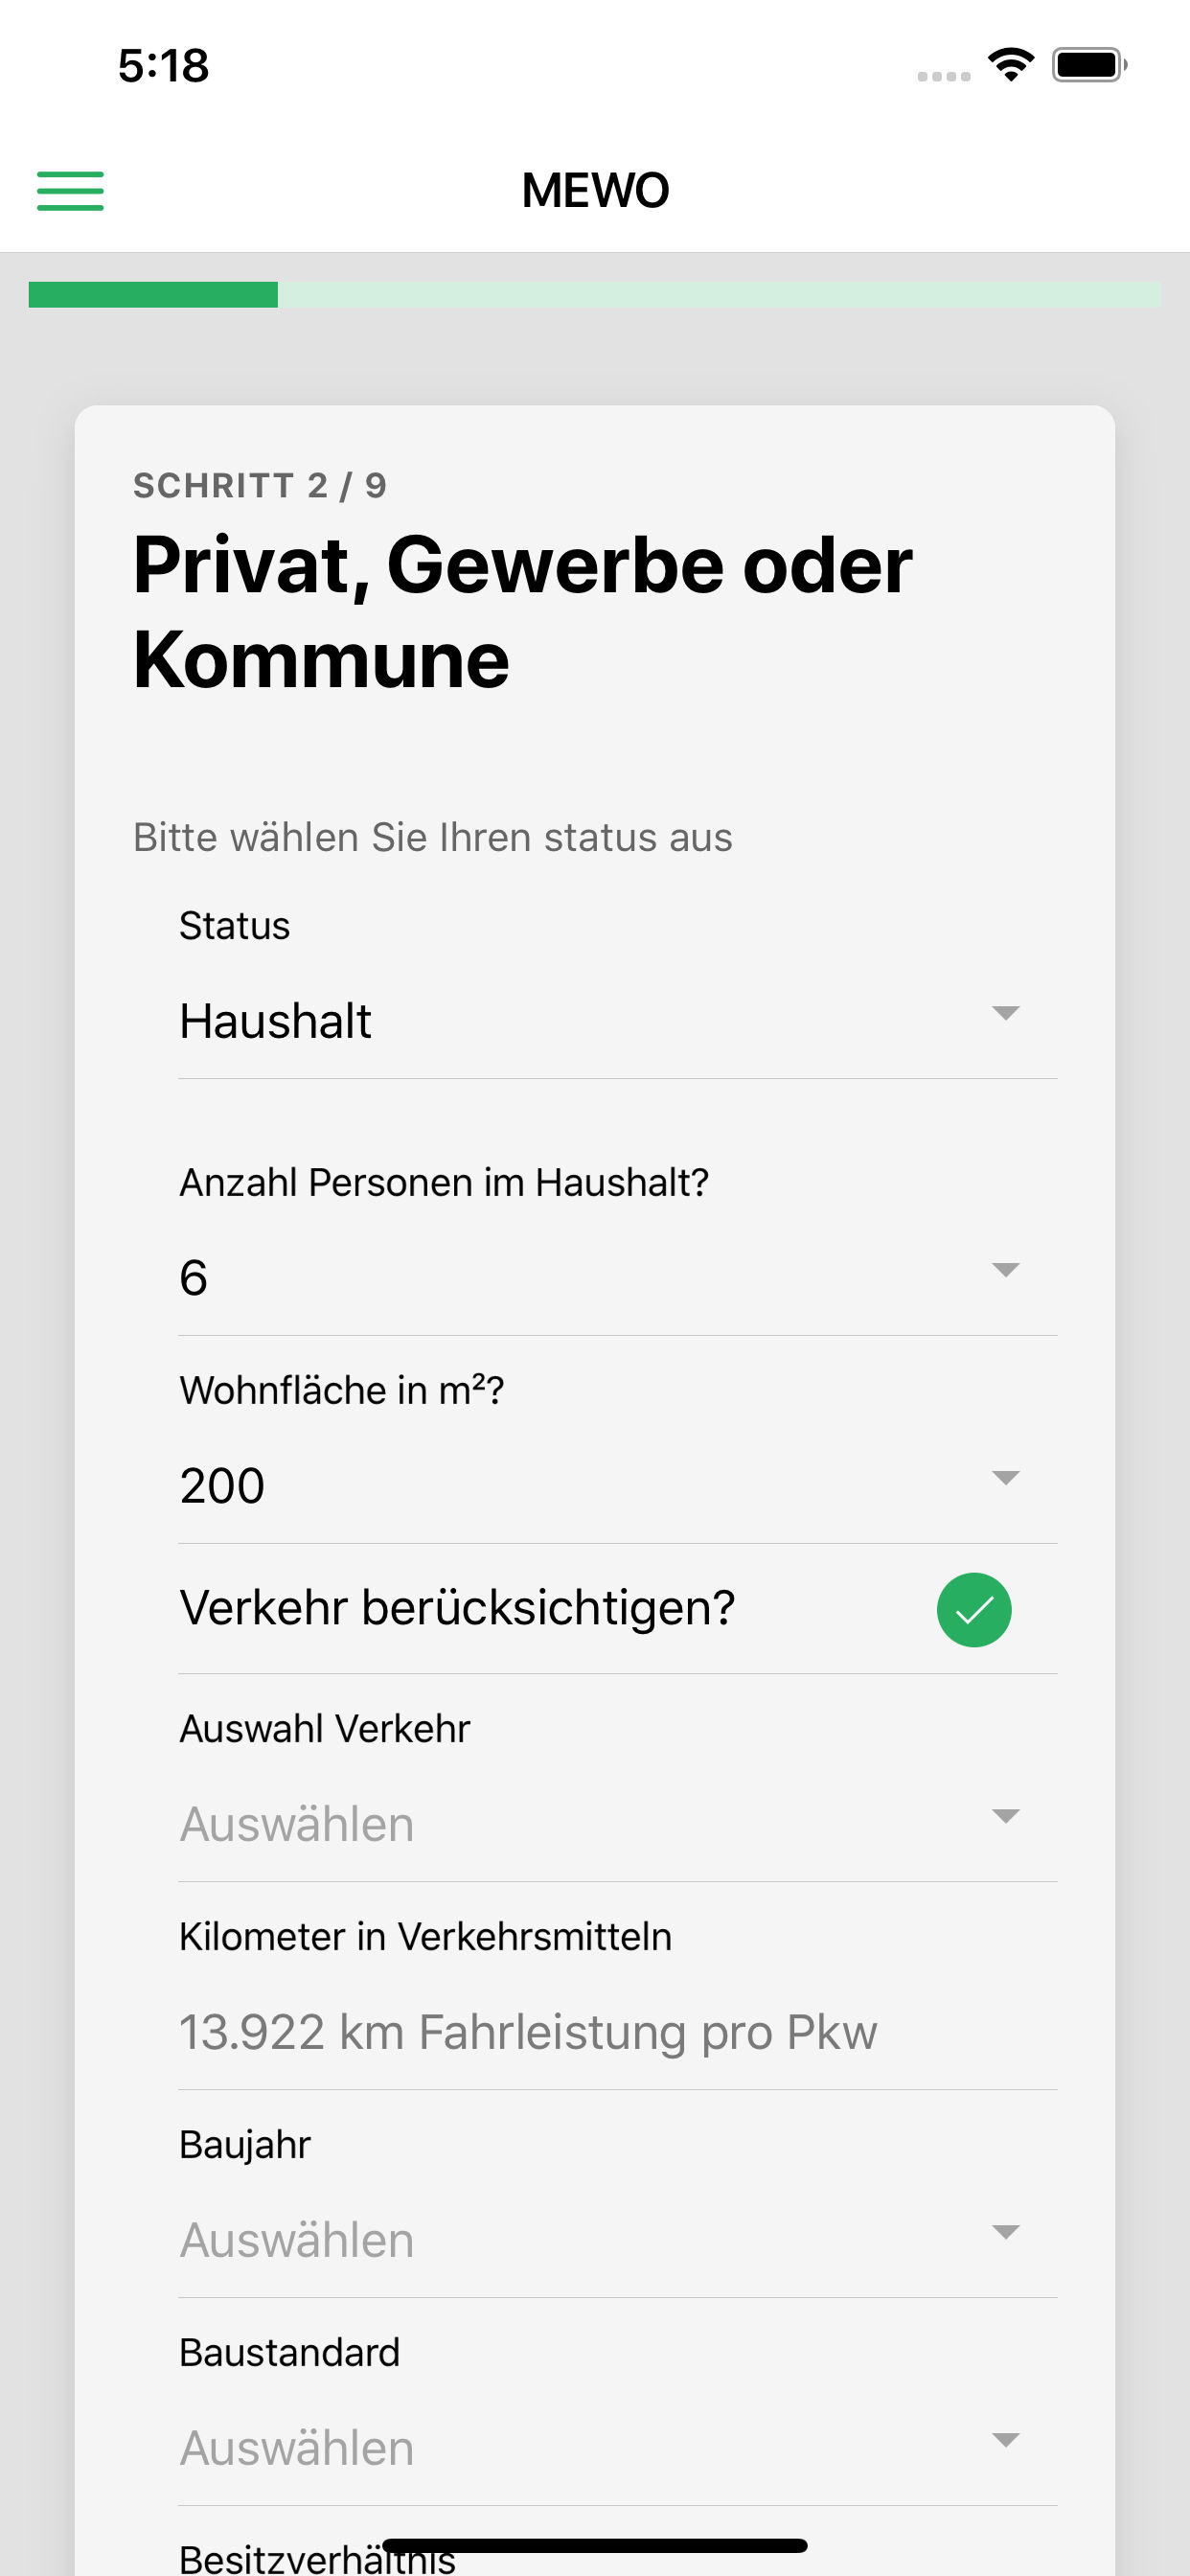The width and height of the screenshot is (1190, 2576).
Task: Open the hamburger menu
Action: (x=70, y=190)
